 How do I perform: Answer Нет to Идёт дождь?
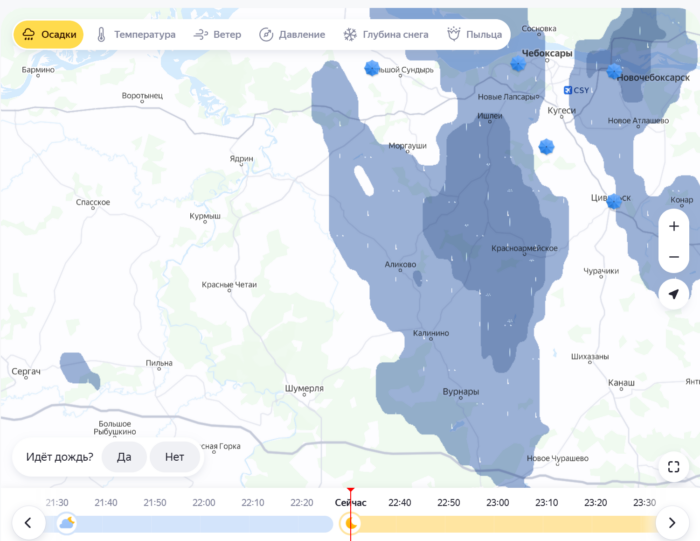pyautogui.click(x=175, y=457)
